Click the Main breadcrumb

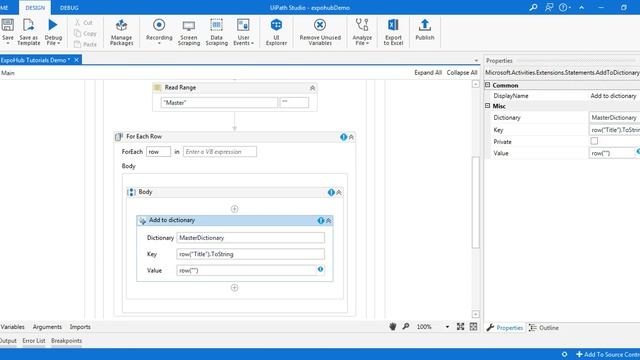[8, 73]
